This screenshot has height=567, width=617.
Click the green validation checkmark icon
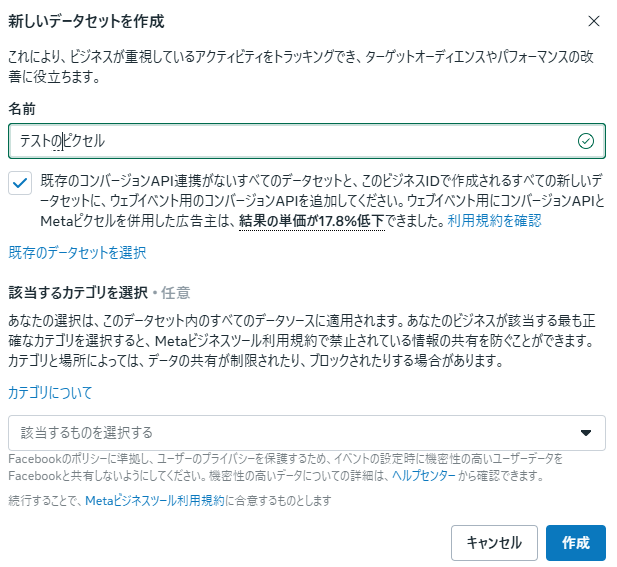[x=586, y=141]
